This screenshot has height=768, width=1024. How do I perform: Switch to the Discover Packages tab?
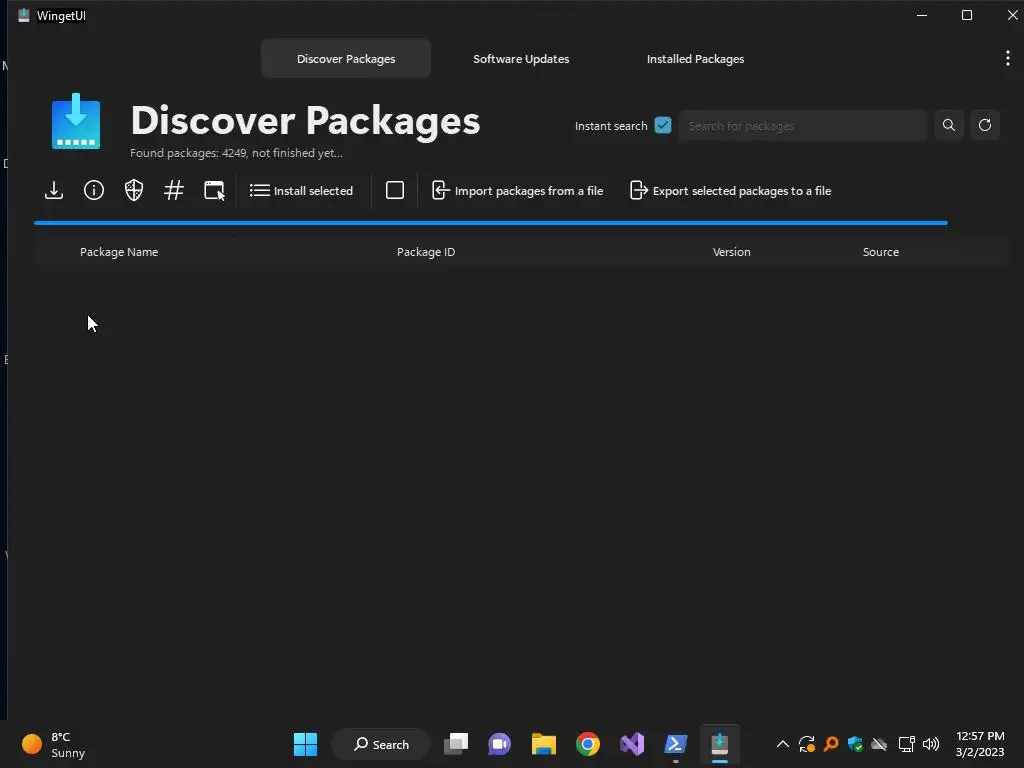click(x=346, y=59)
